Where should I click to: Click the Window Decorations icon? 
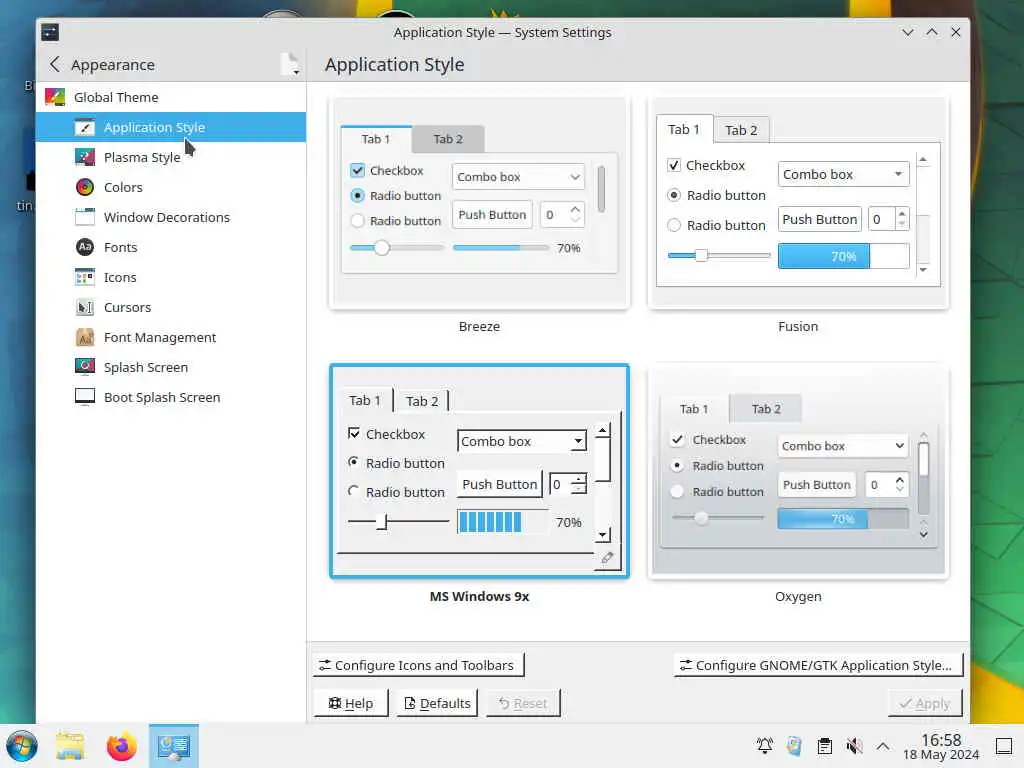tap(84, 217)
